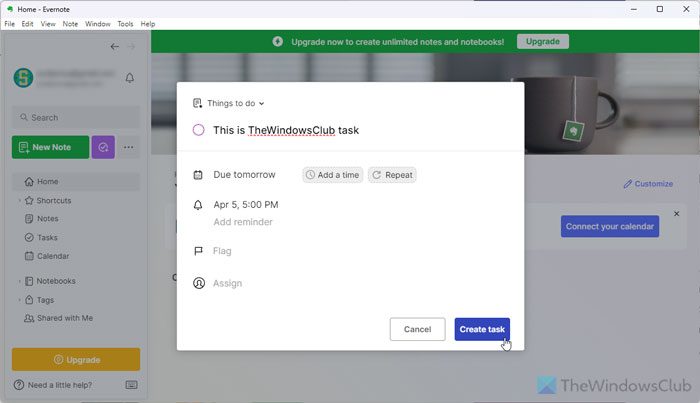This screenshot has width=700, height=403.
Task: Expand the Tags section arrow
Action: click(x=19, y=300)
